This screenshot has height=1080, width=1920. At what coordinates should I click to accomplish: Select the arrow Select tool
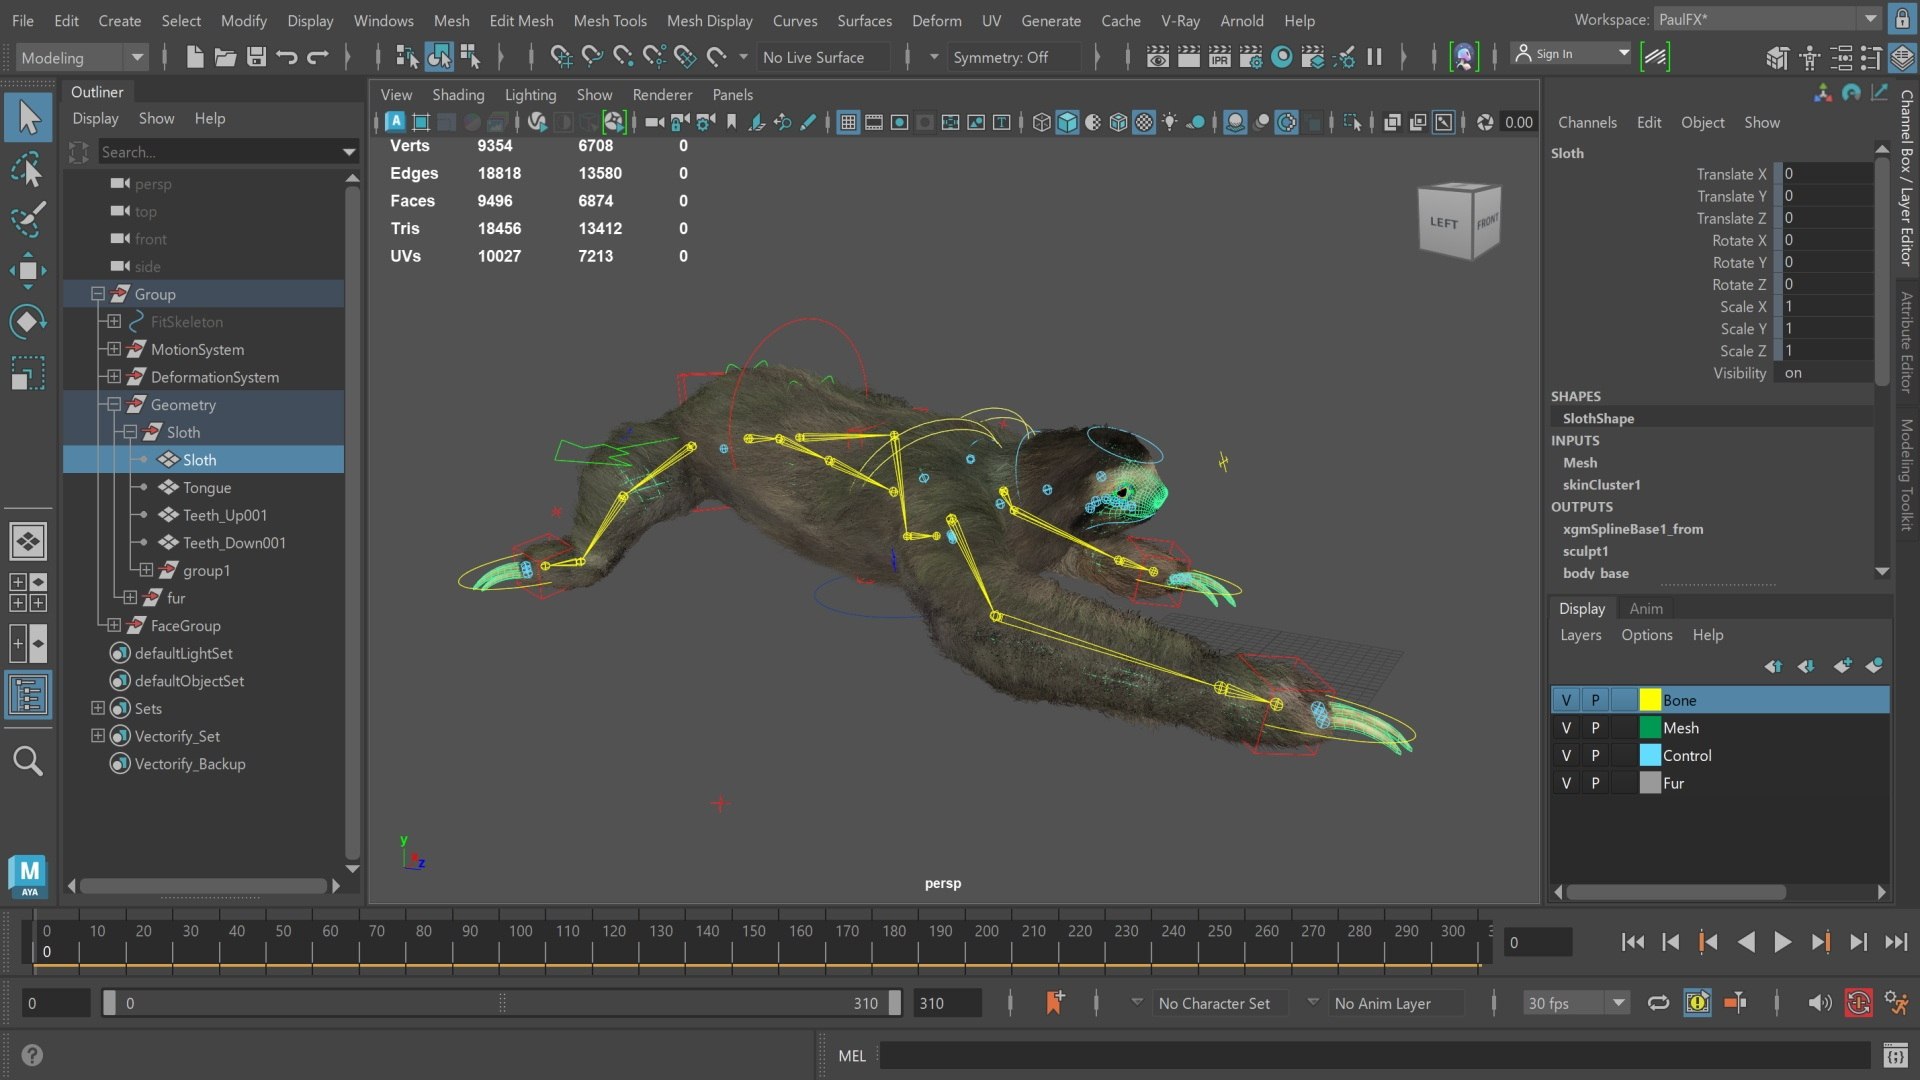(x=28, y=118)
